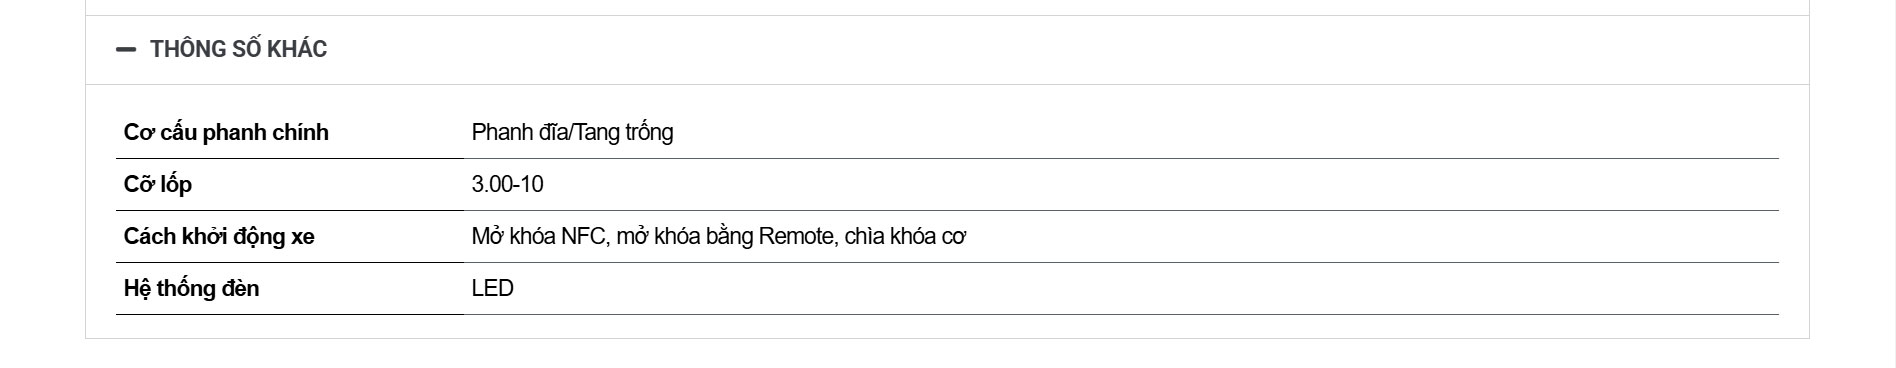Click the 'mở khóa bằng' text
This screenshot has width=1896, height=368.
coord(685,236)
